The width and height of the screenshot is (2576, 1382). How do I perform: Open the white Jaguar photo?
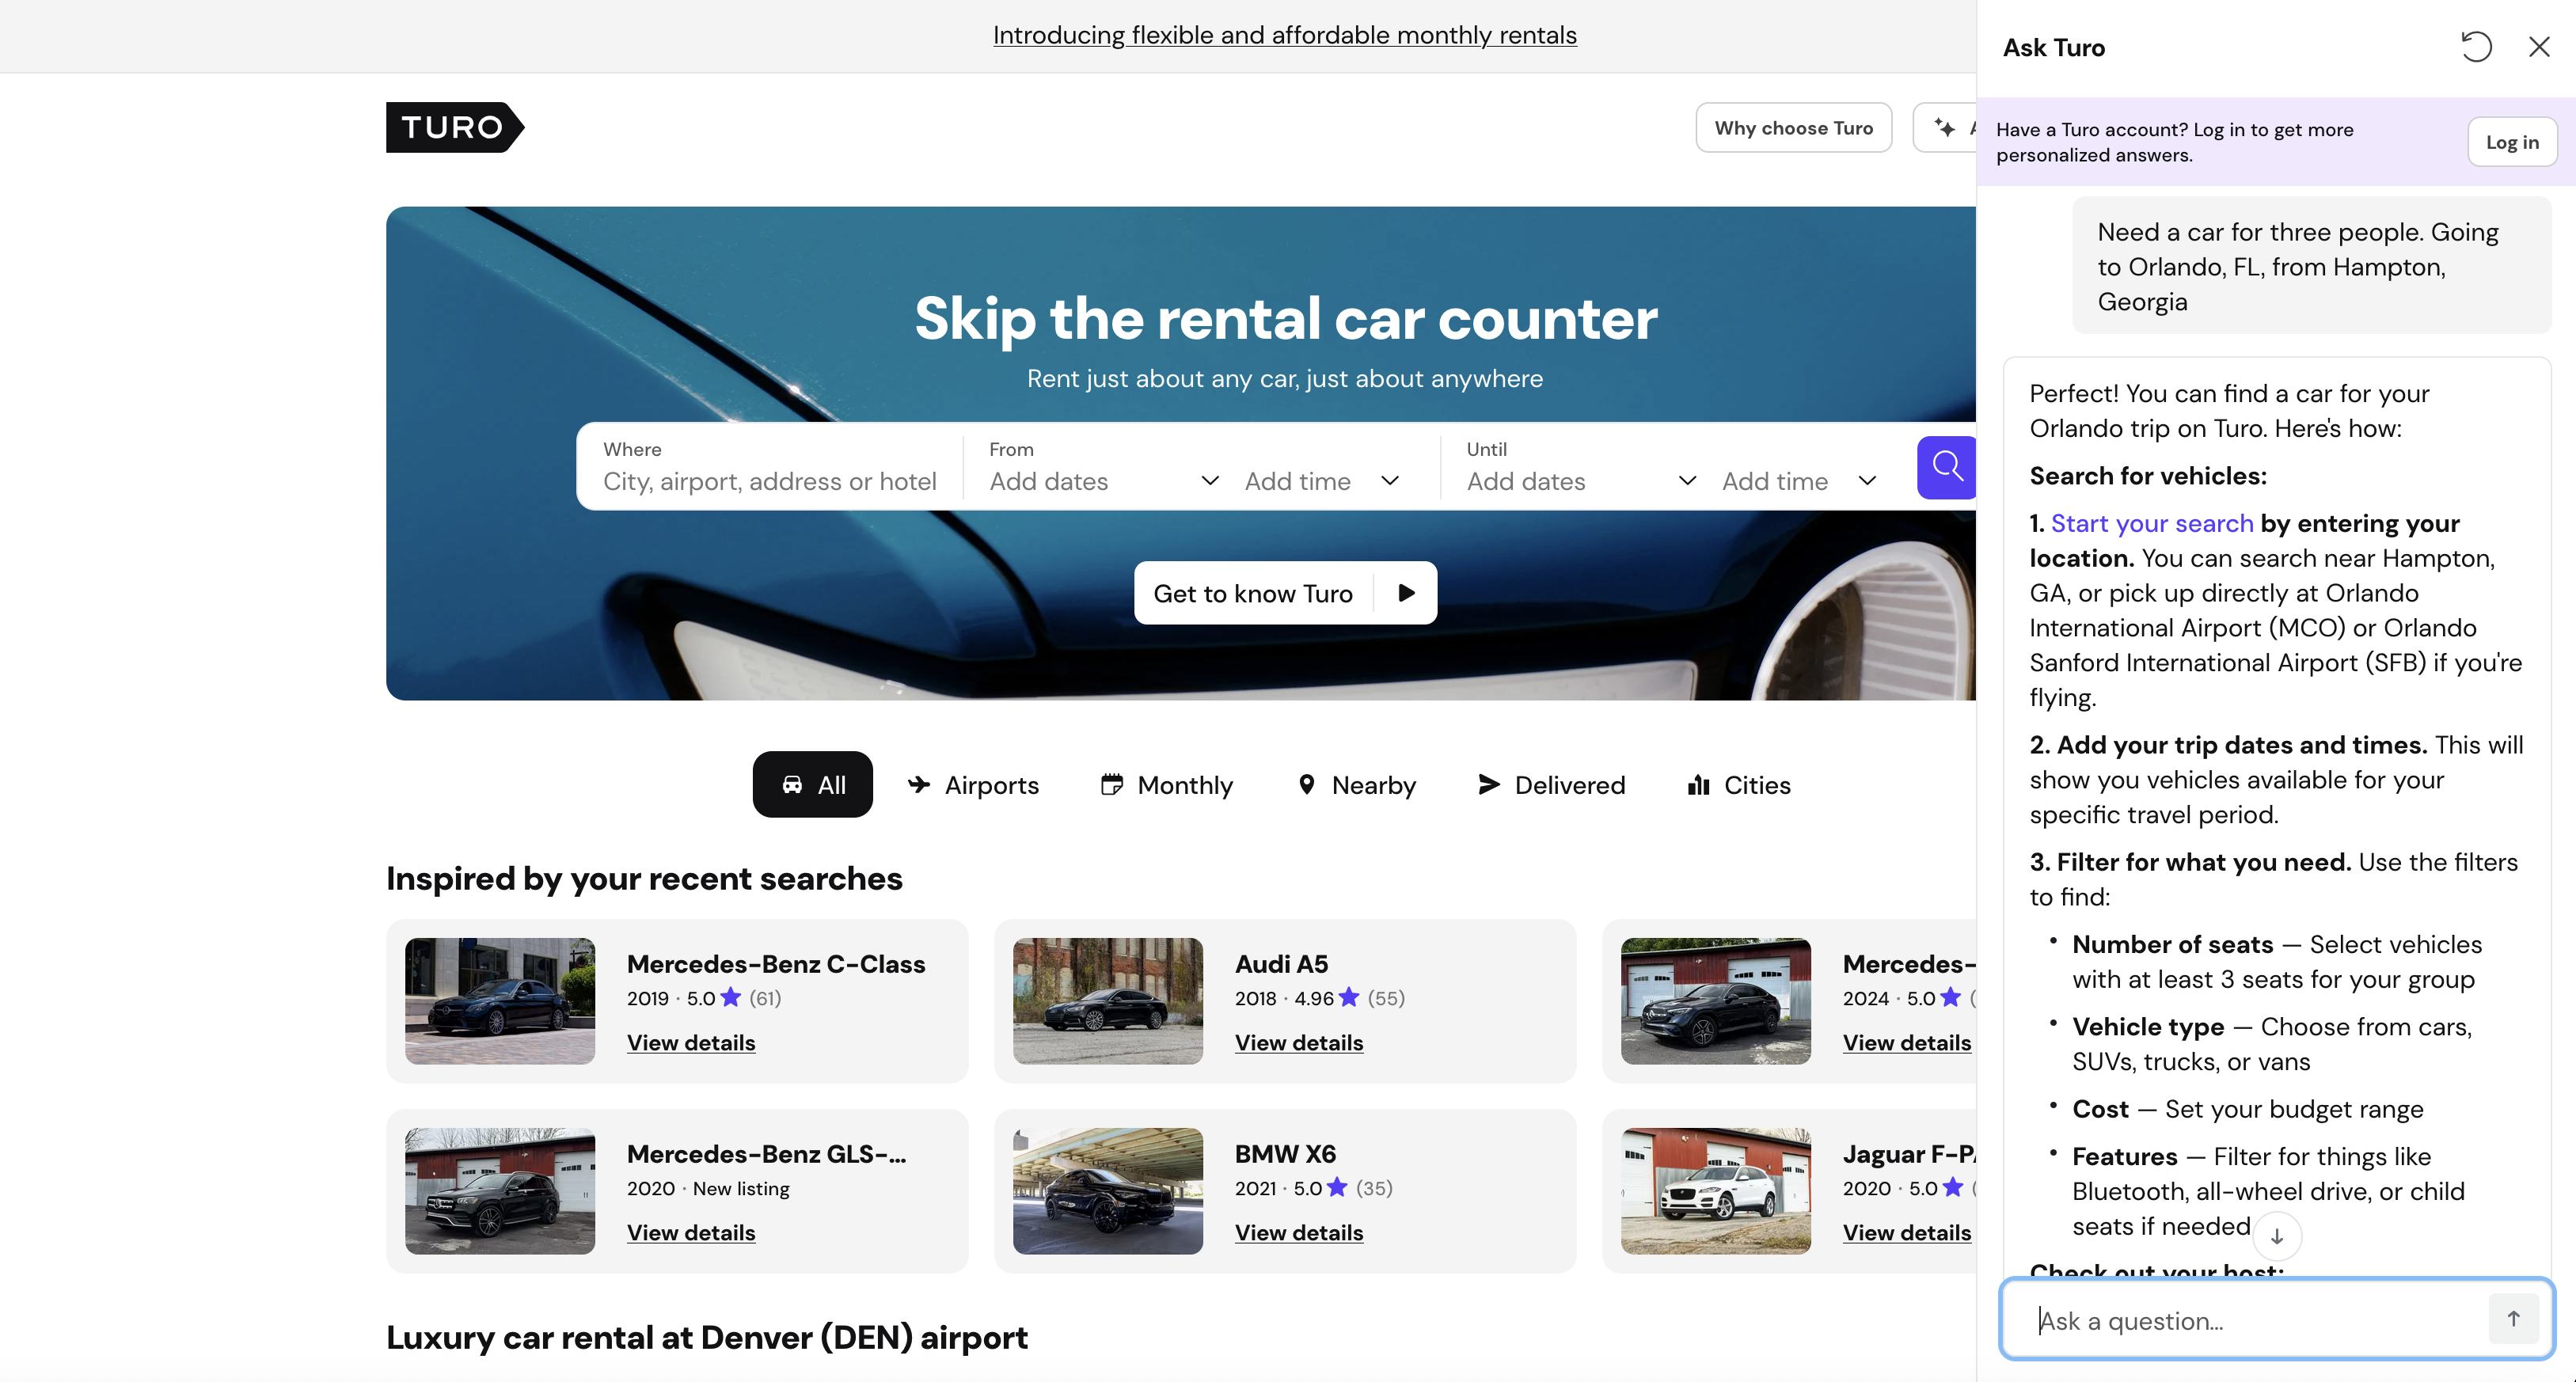point(1716,1191)
